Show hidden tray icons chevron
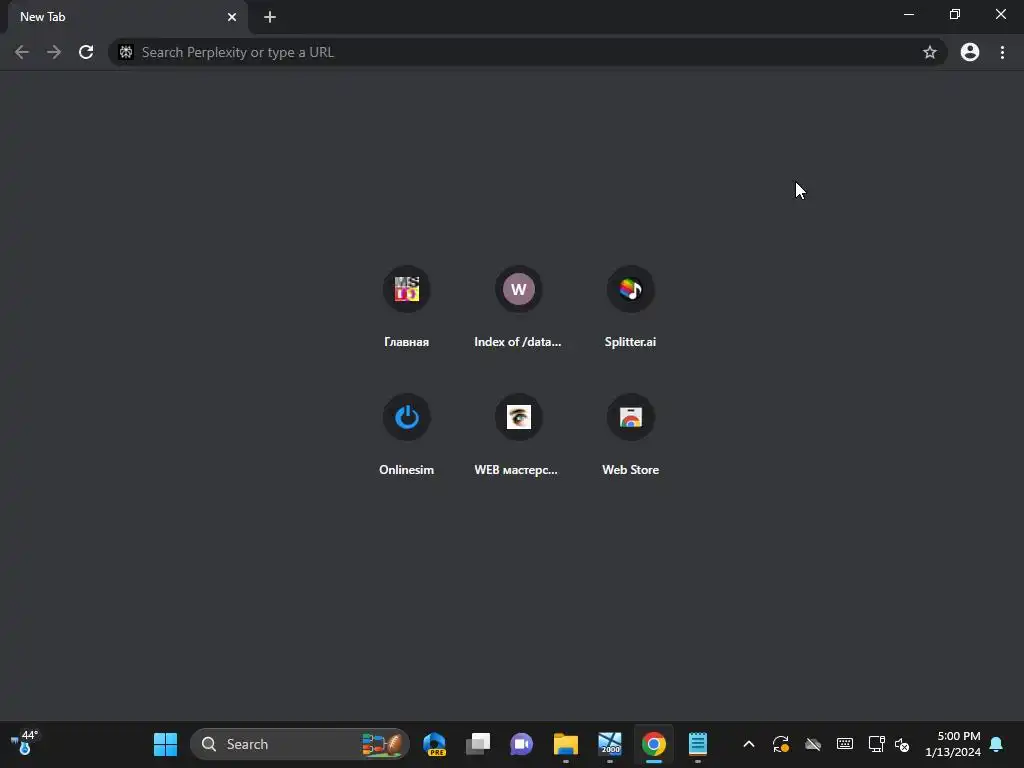1024x768 pixels. coord(749,744)
